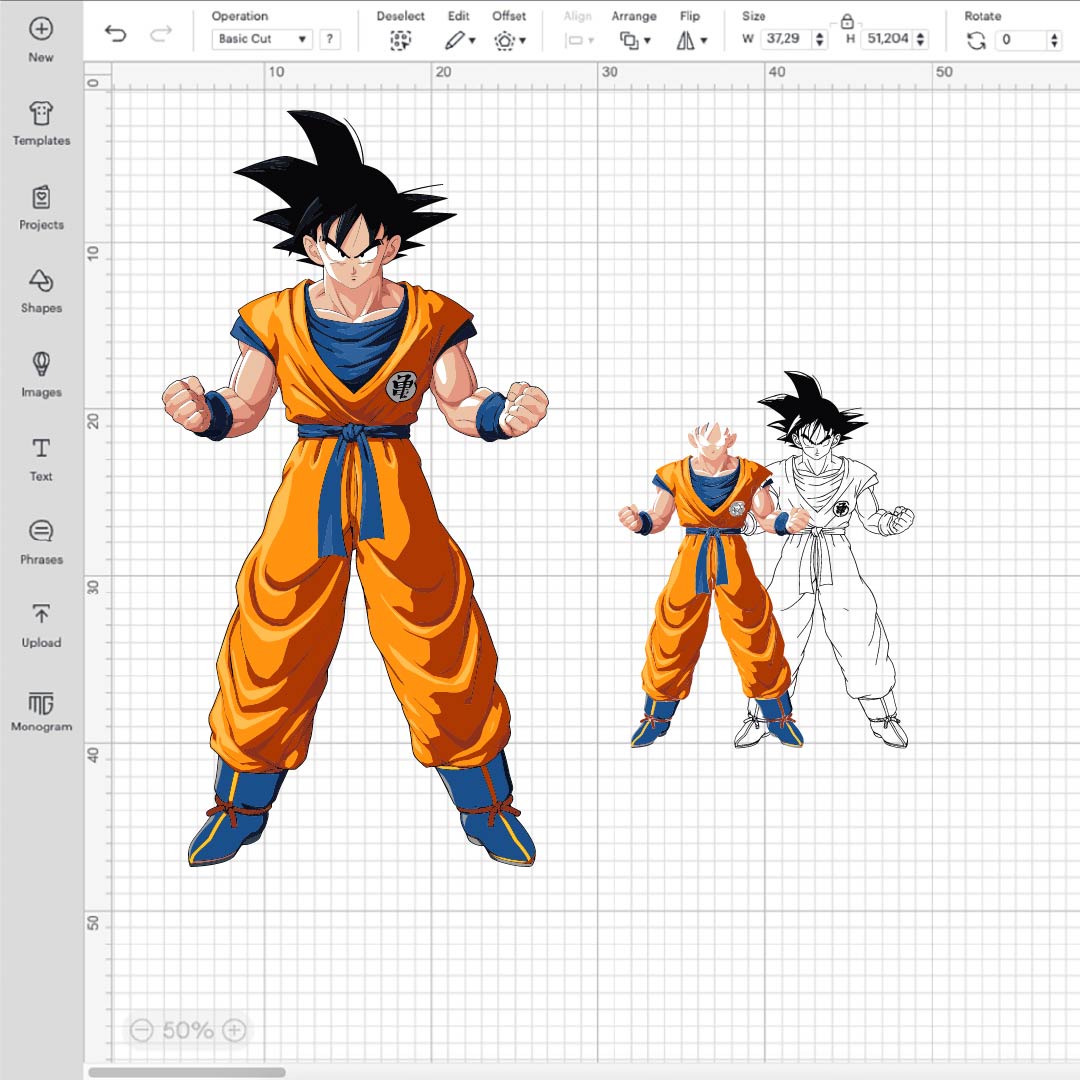Open the Edit pencil menu
Viewport: 1080px width, 1080px height.
(459, 41)
